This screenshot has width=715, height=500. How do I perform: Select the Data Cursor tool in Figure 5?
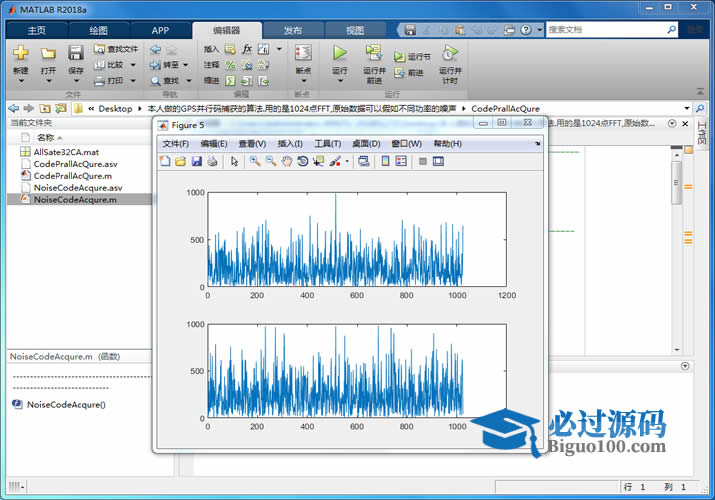click(x=318, y=161)
